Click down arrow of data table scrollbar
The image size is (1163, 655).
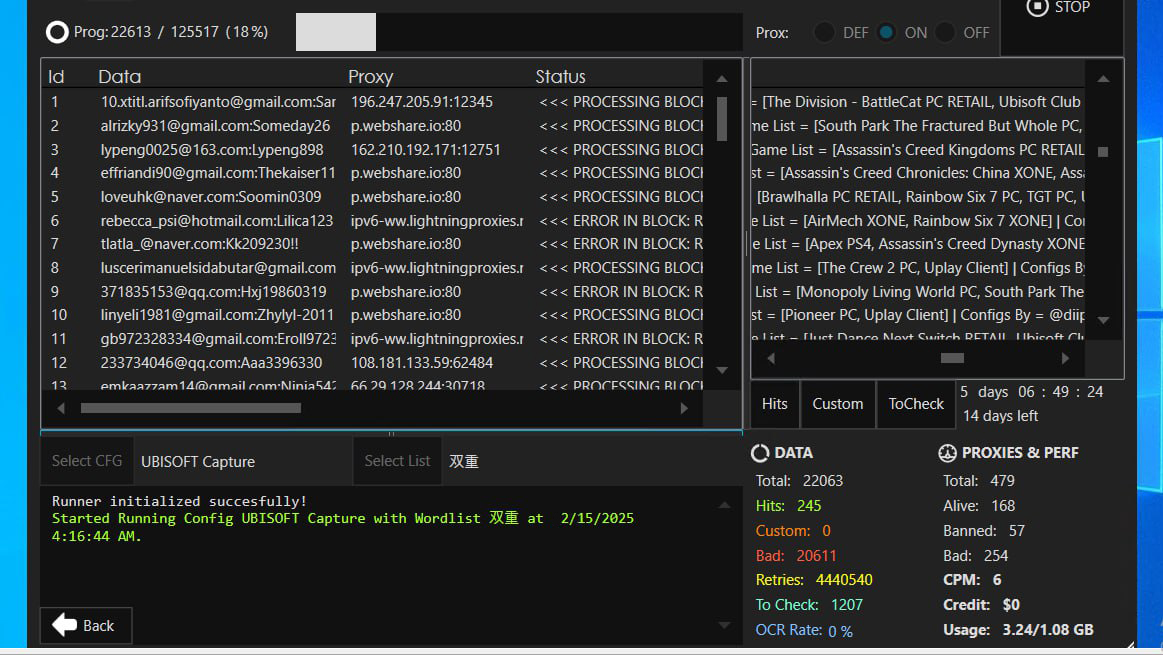tap(722, 369)
